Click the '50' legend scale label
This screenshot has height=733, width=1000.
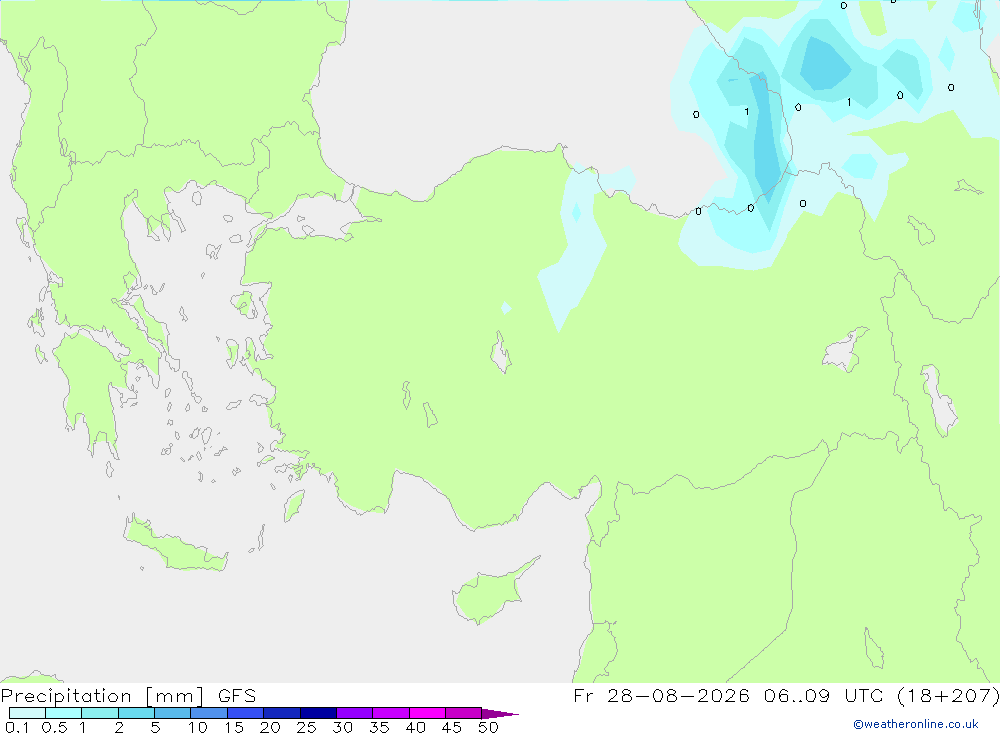click(489, 727)
